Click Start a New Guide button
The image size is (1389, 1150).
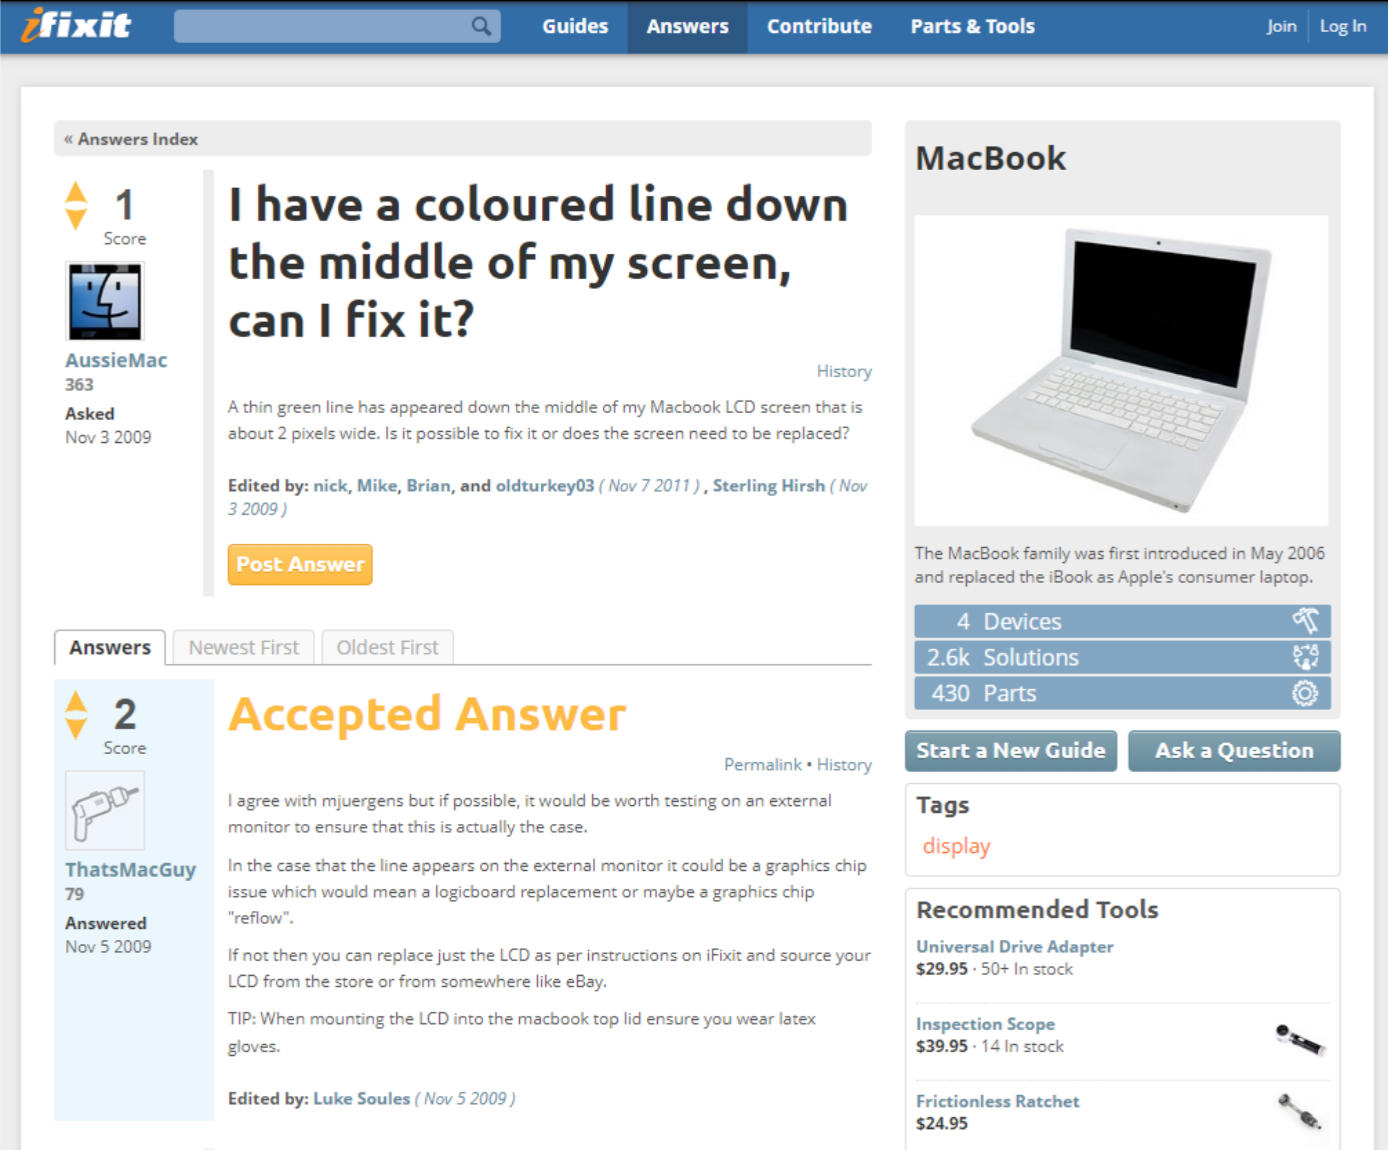point(1011,751)
